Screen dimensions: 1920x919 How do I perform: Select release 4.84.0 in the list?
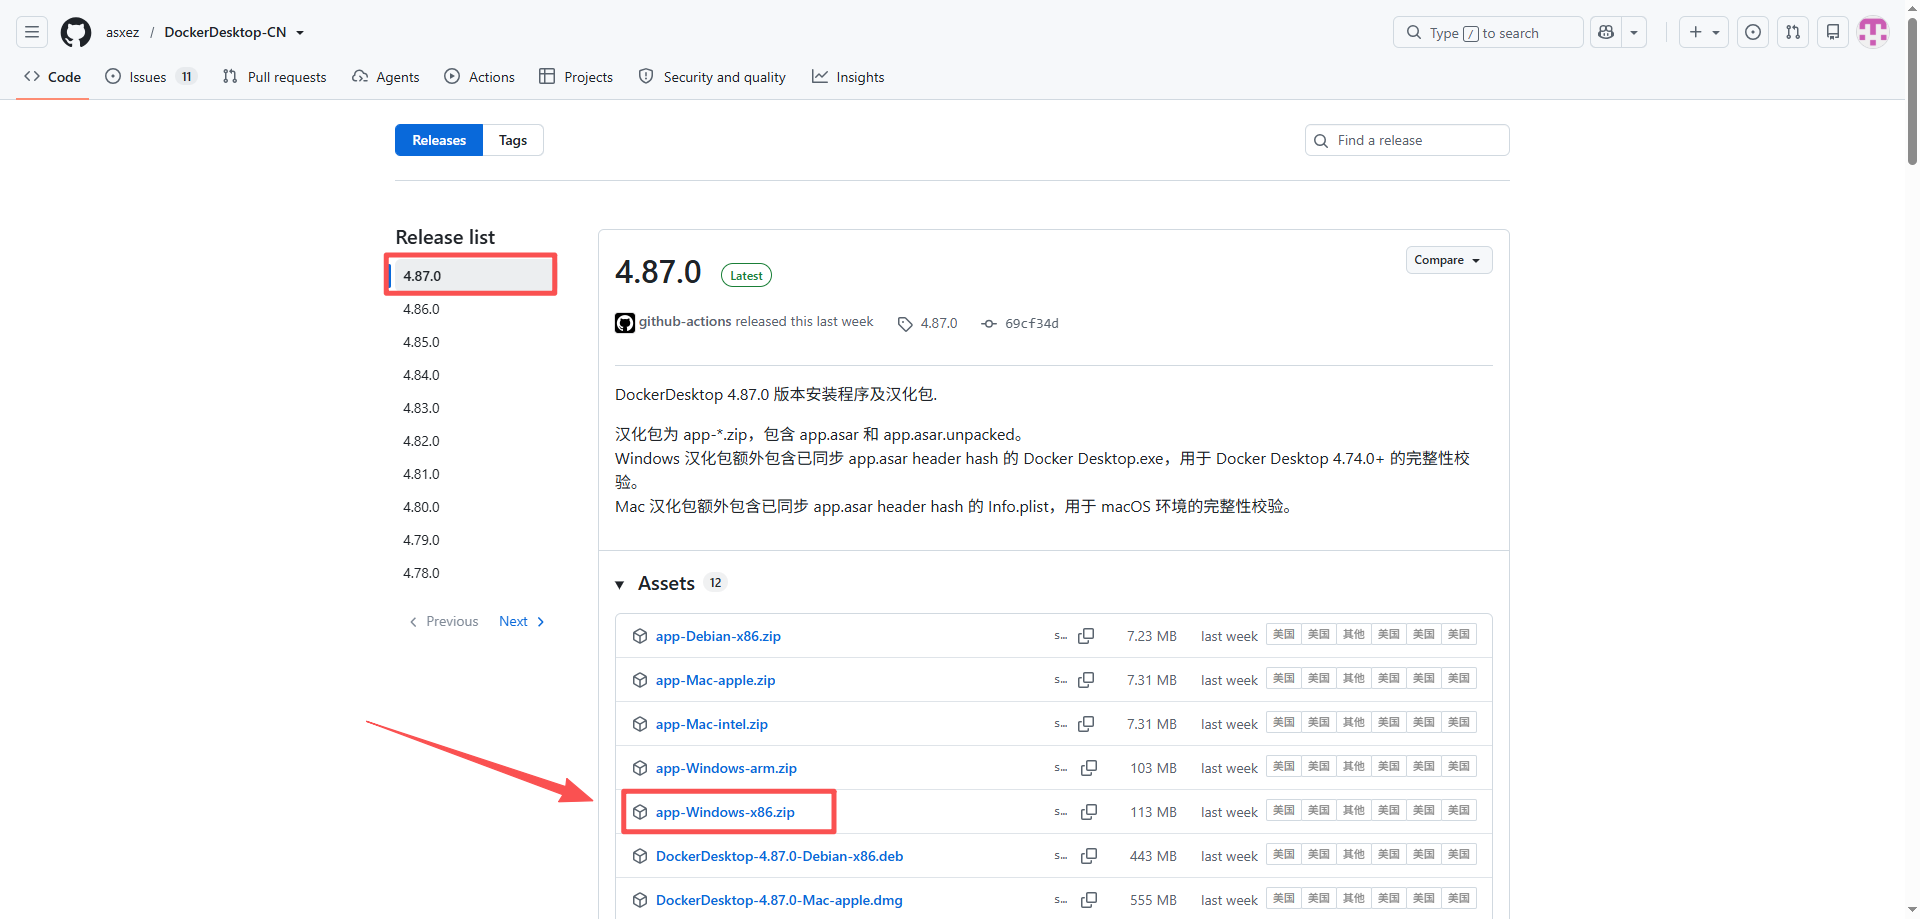421,375
